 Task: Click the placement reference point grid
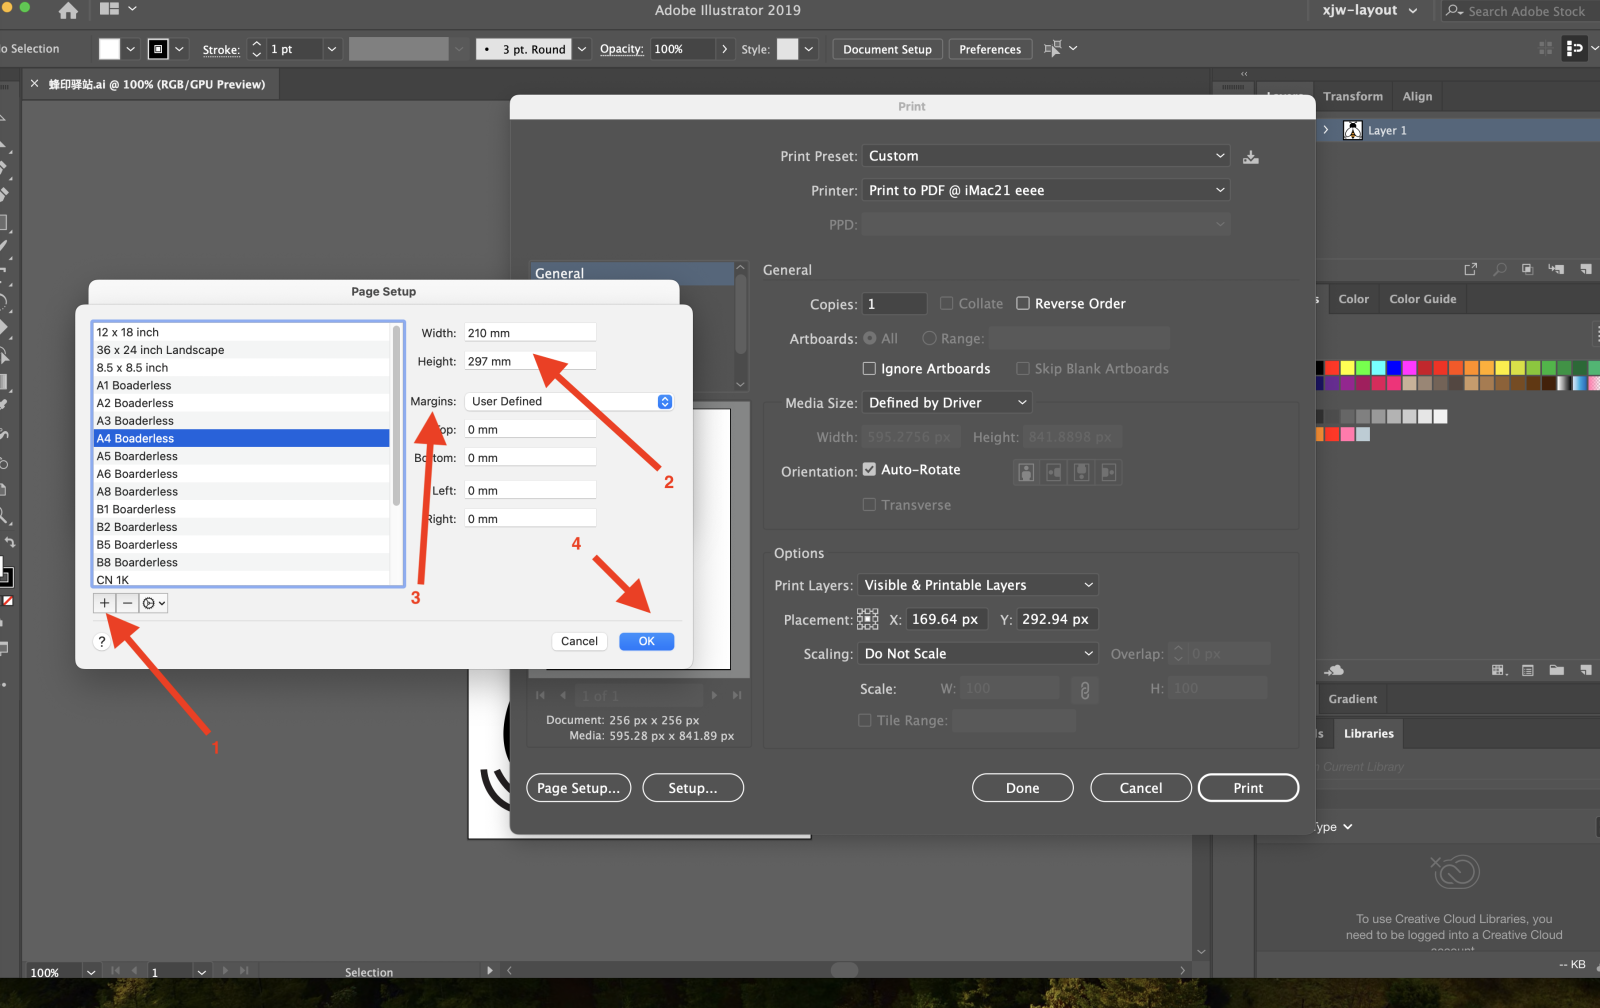(x=867, y=620)
